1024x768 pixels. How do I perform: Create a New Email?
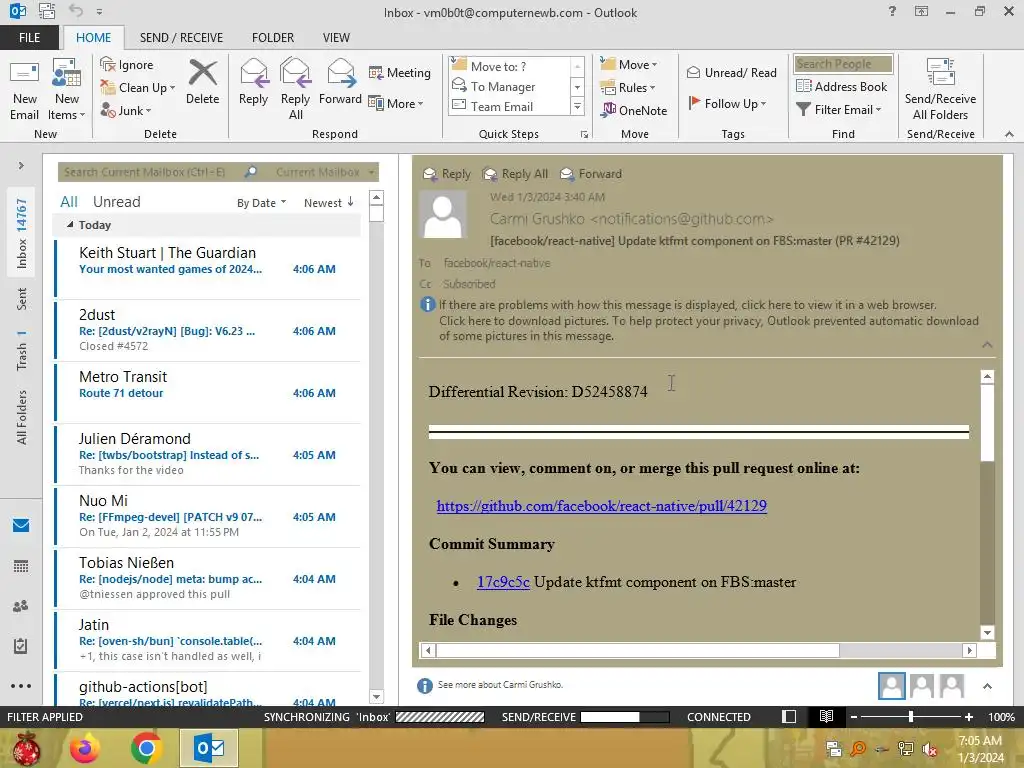[25, 90]
